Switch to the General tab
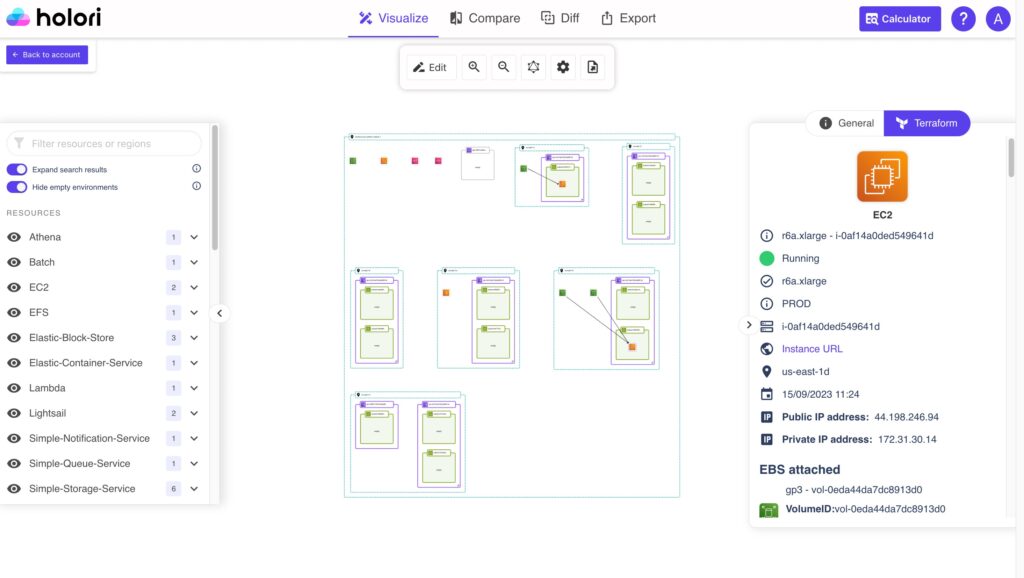 (x=845, y=123)
